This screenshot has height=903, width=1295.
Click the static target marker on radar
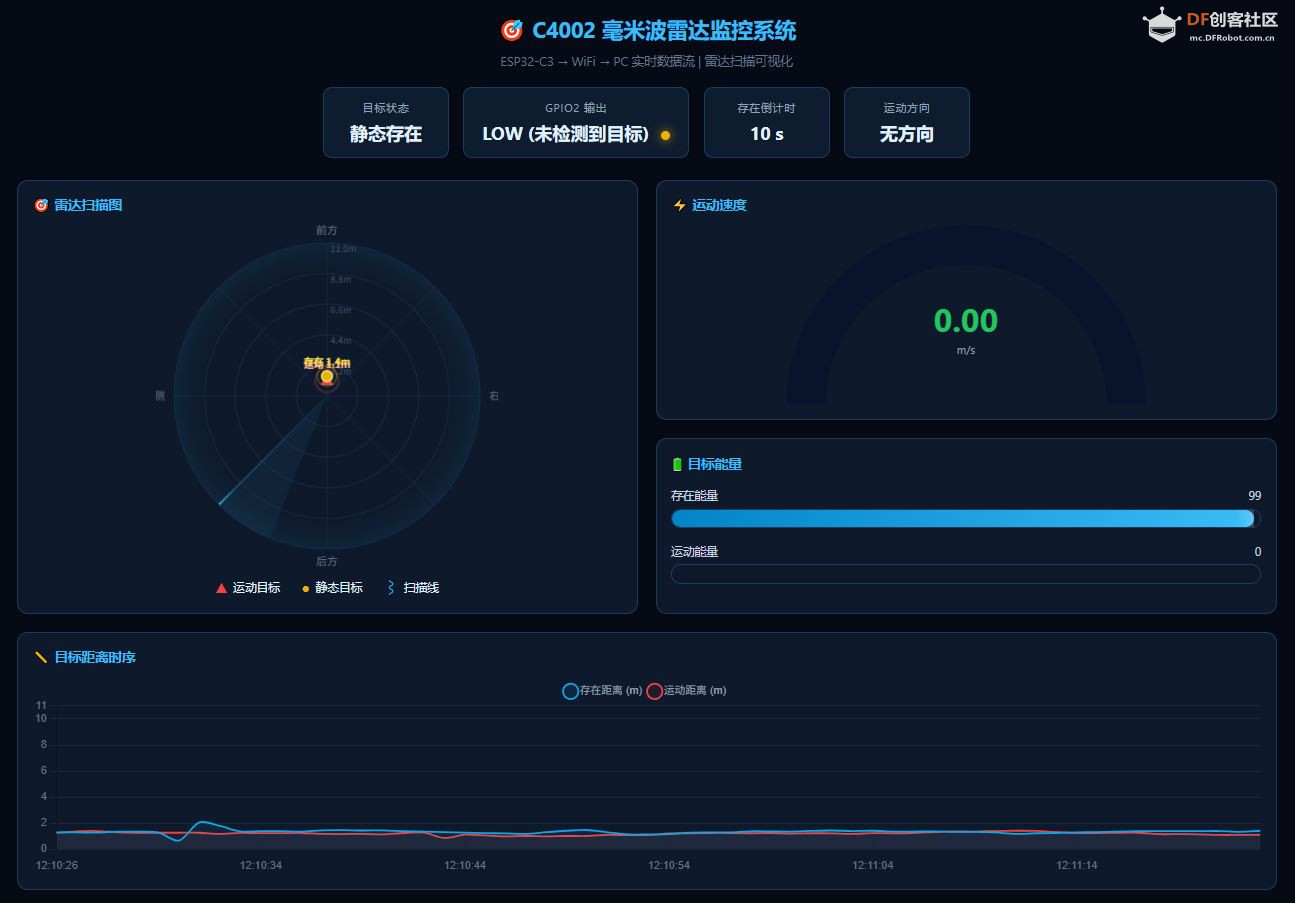[327, 377]
